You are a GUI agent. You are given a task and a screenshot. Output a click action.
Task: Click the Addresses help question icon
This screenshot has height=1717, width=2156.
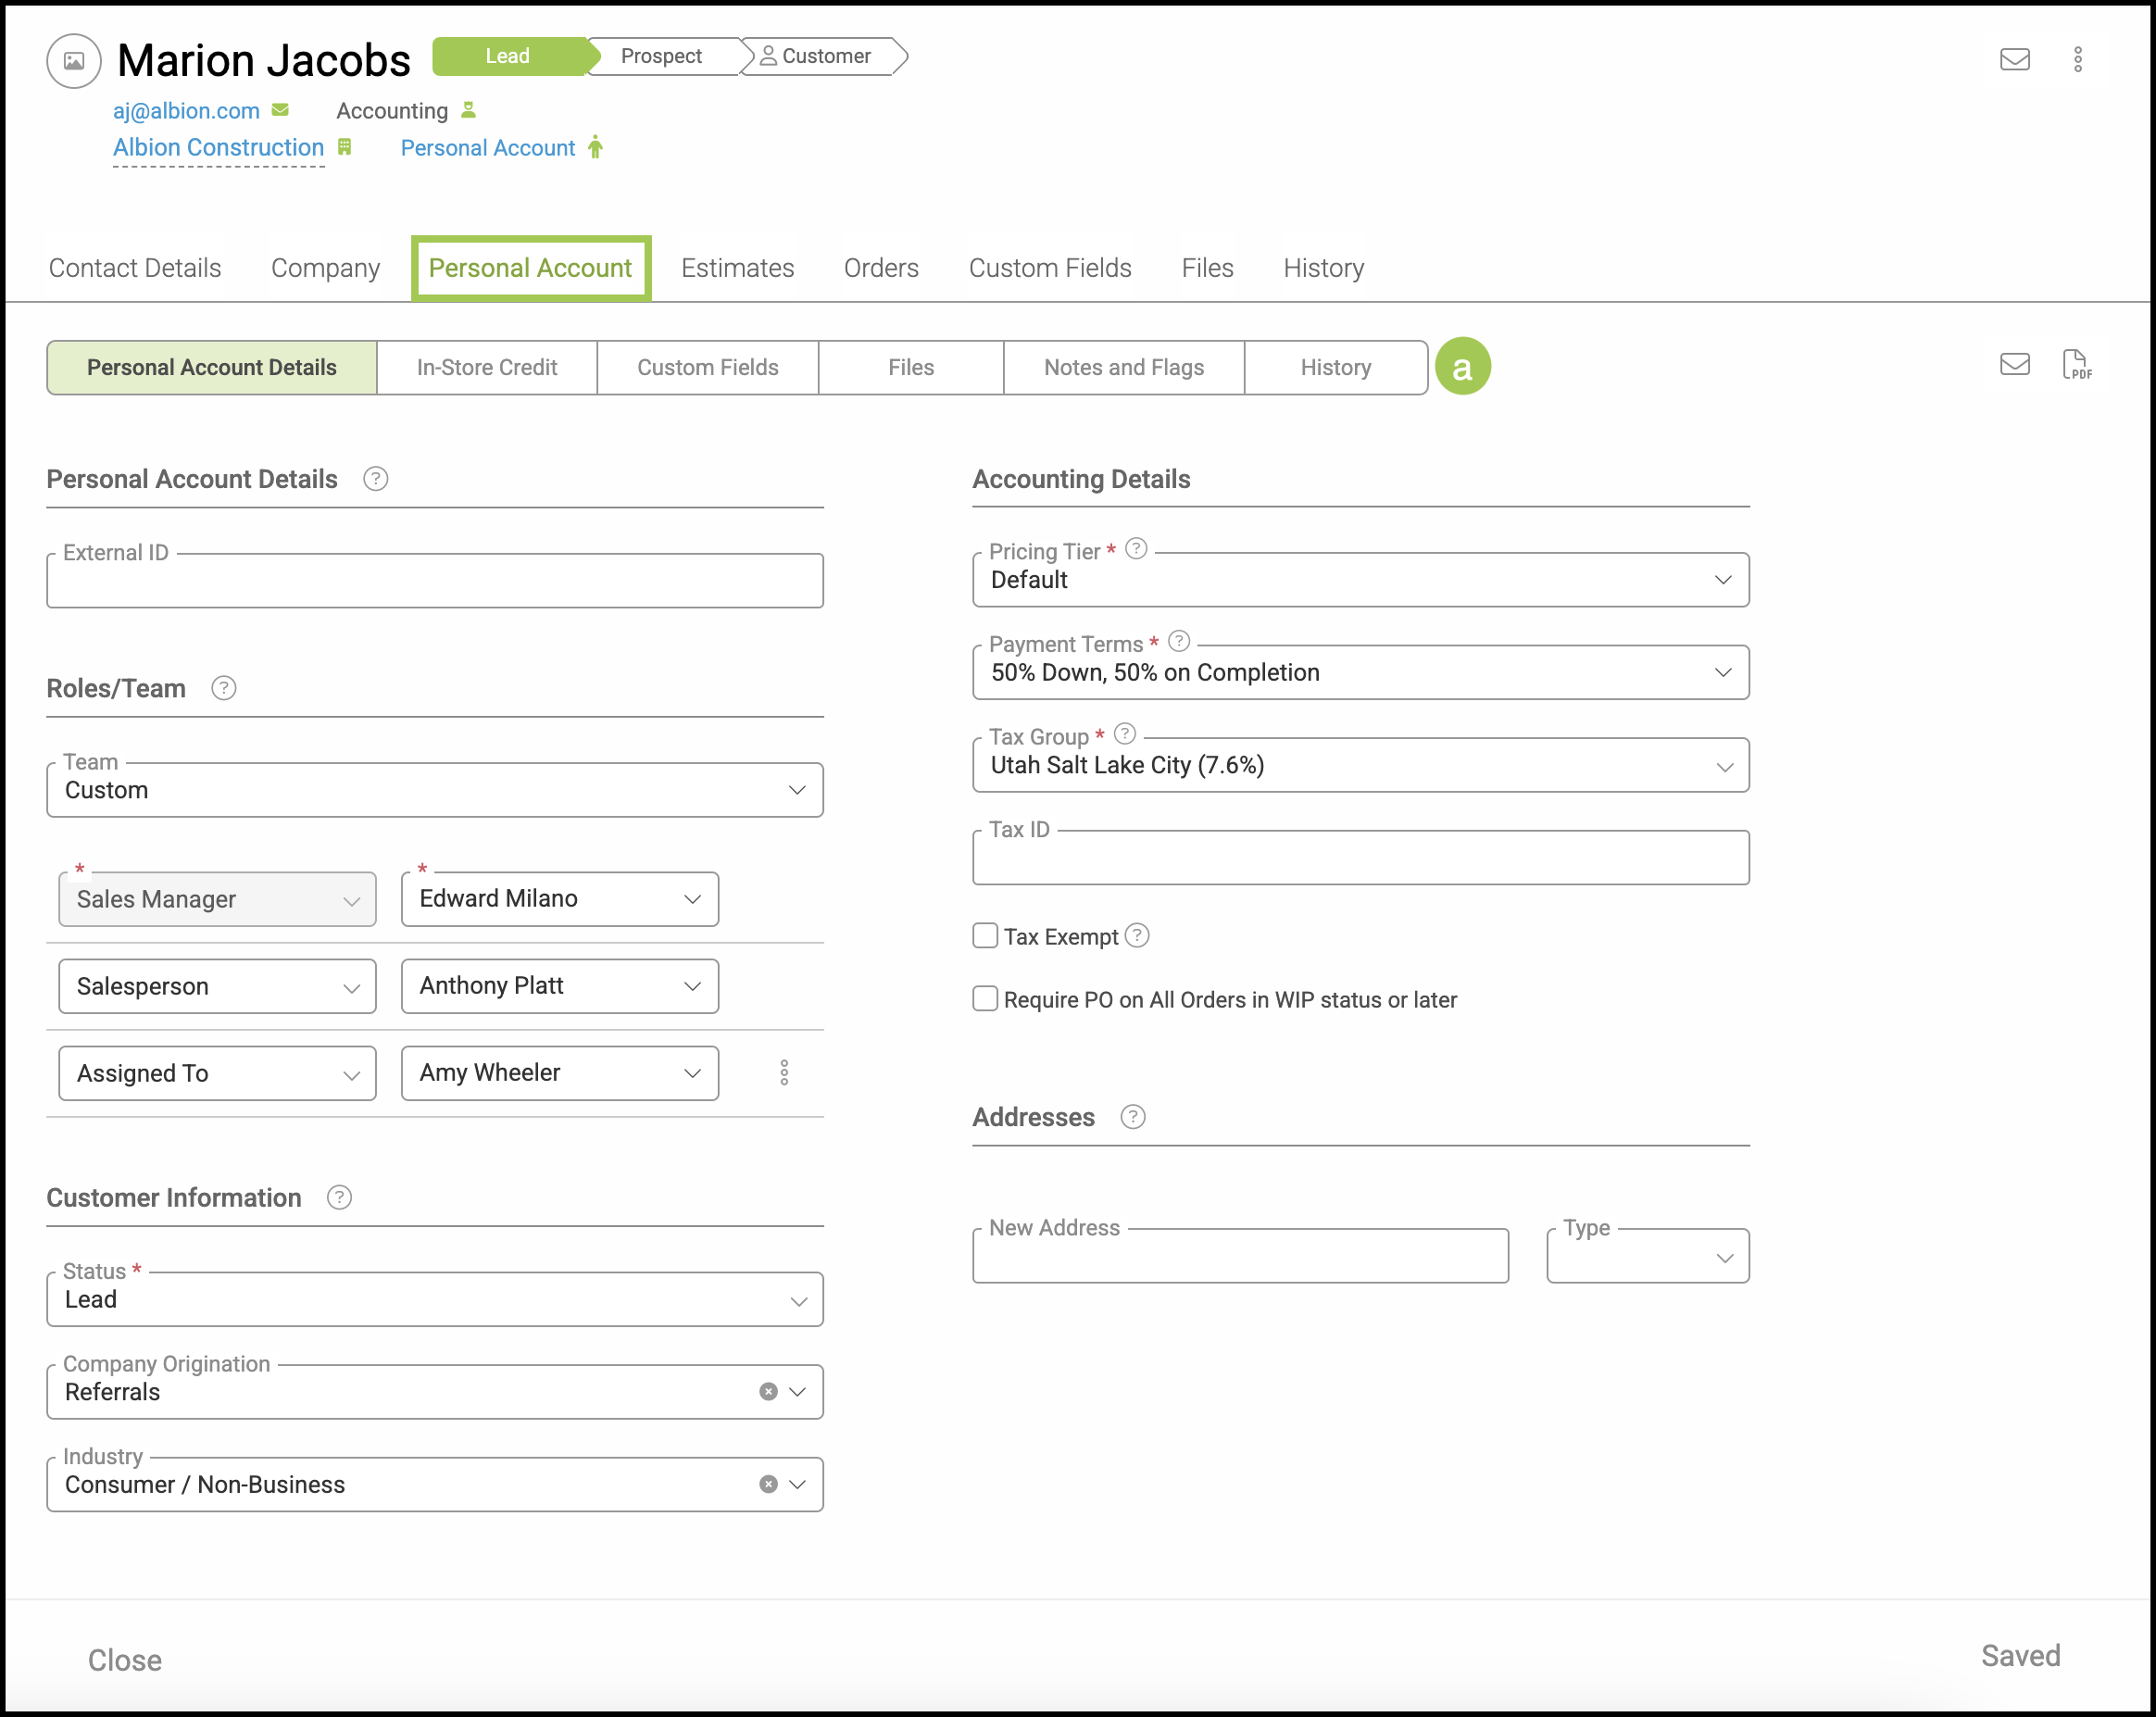[x=1132, y=1117]
